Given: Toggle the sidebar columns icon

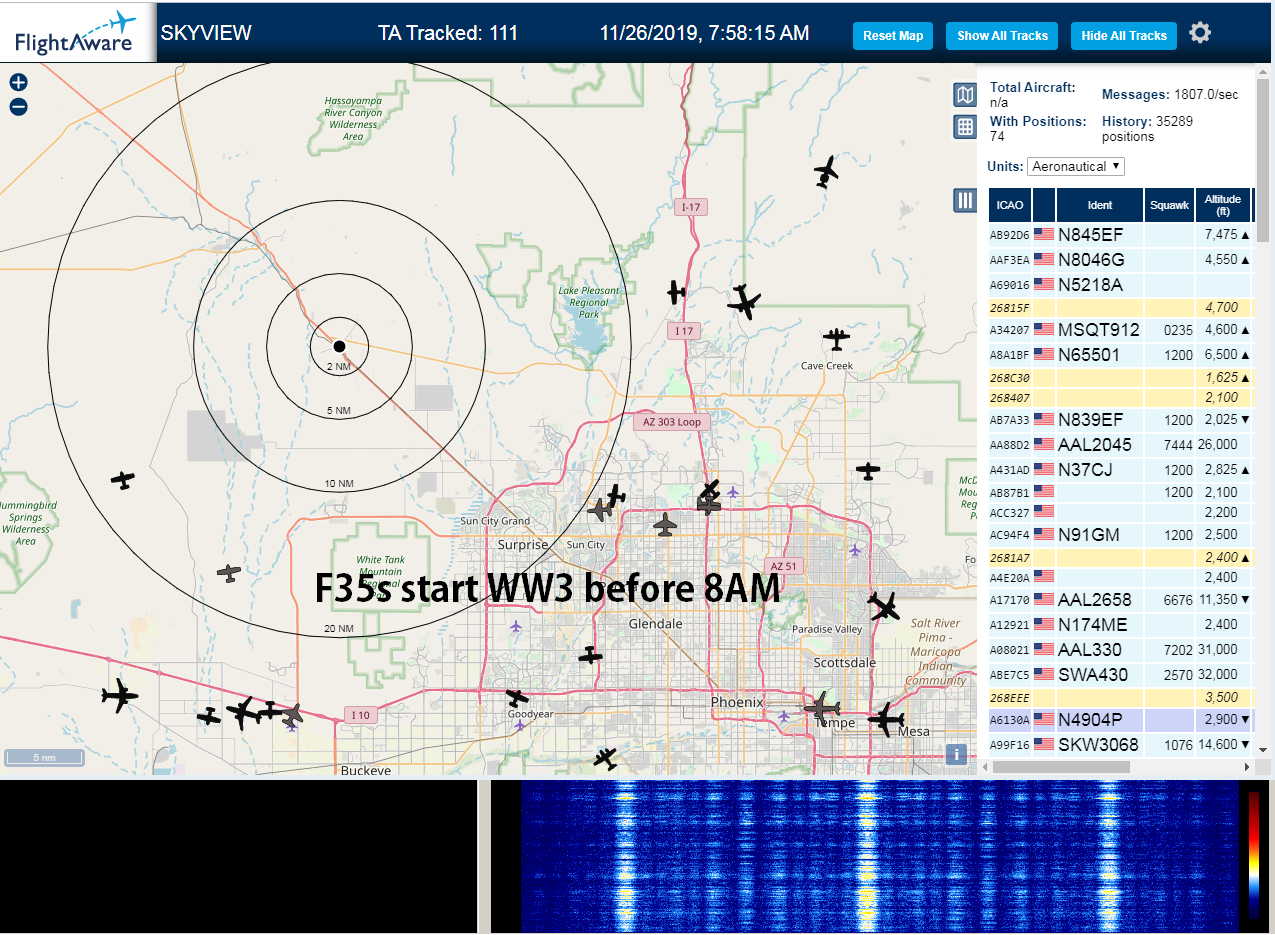Looking at the screenshot, I should pos(964,200).
